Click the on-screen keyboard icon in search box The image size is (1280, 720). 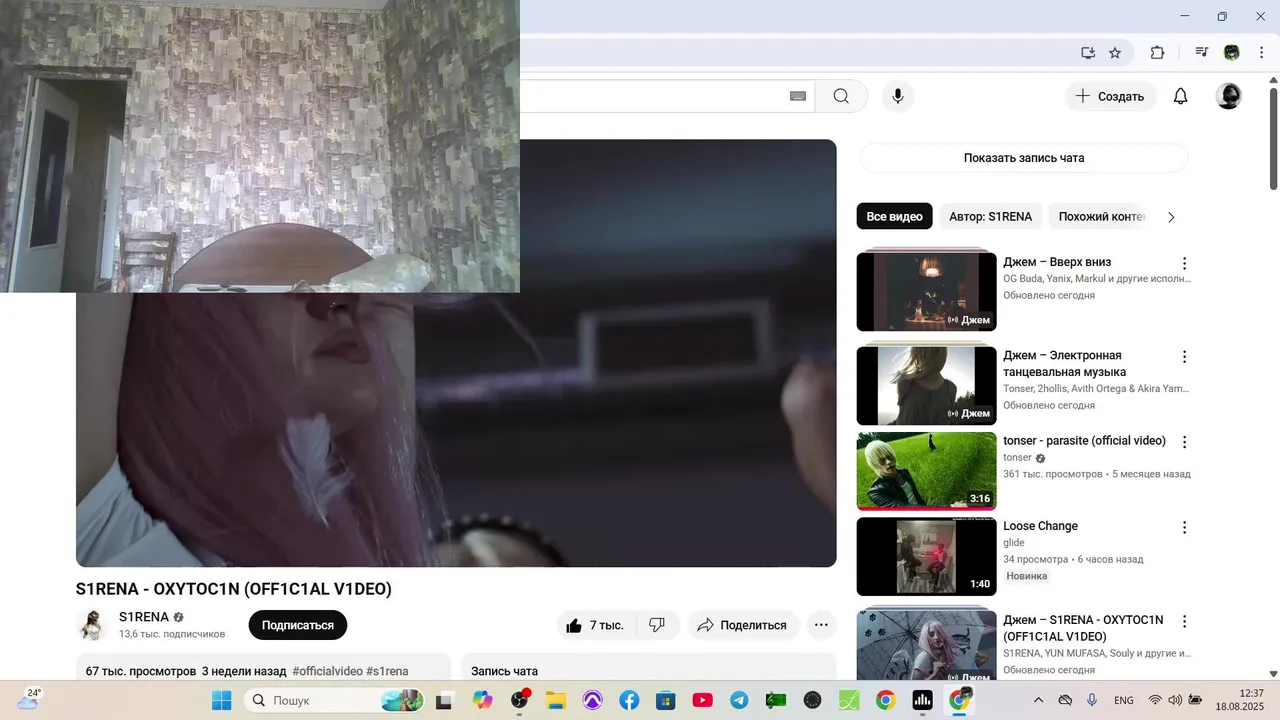[x=798, y=96]
